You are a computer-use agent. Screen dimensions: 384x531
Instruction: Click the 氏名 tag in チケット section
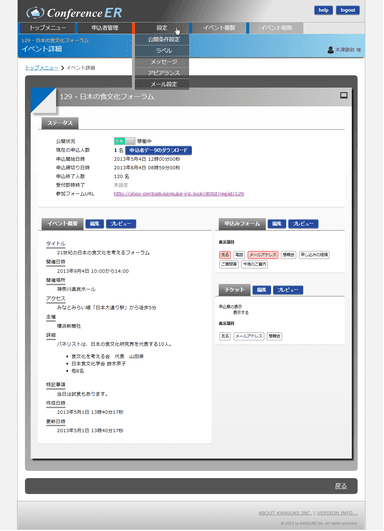[x=225, y=336]
